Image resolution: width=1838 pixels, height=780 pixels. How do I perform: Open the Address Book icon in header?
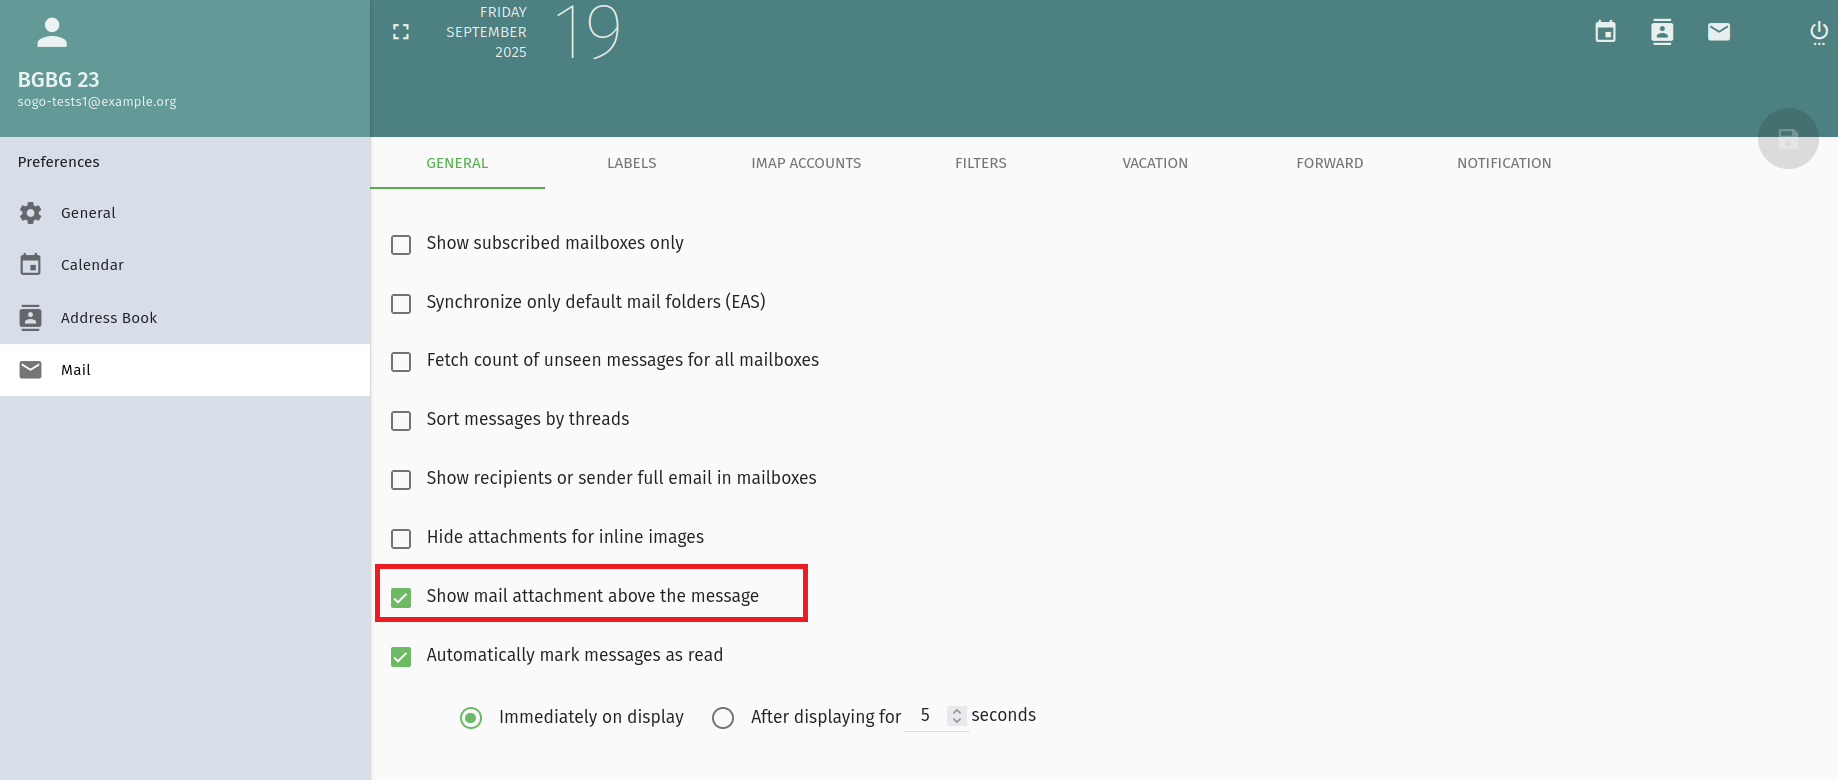click(1662, 32)
